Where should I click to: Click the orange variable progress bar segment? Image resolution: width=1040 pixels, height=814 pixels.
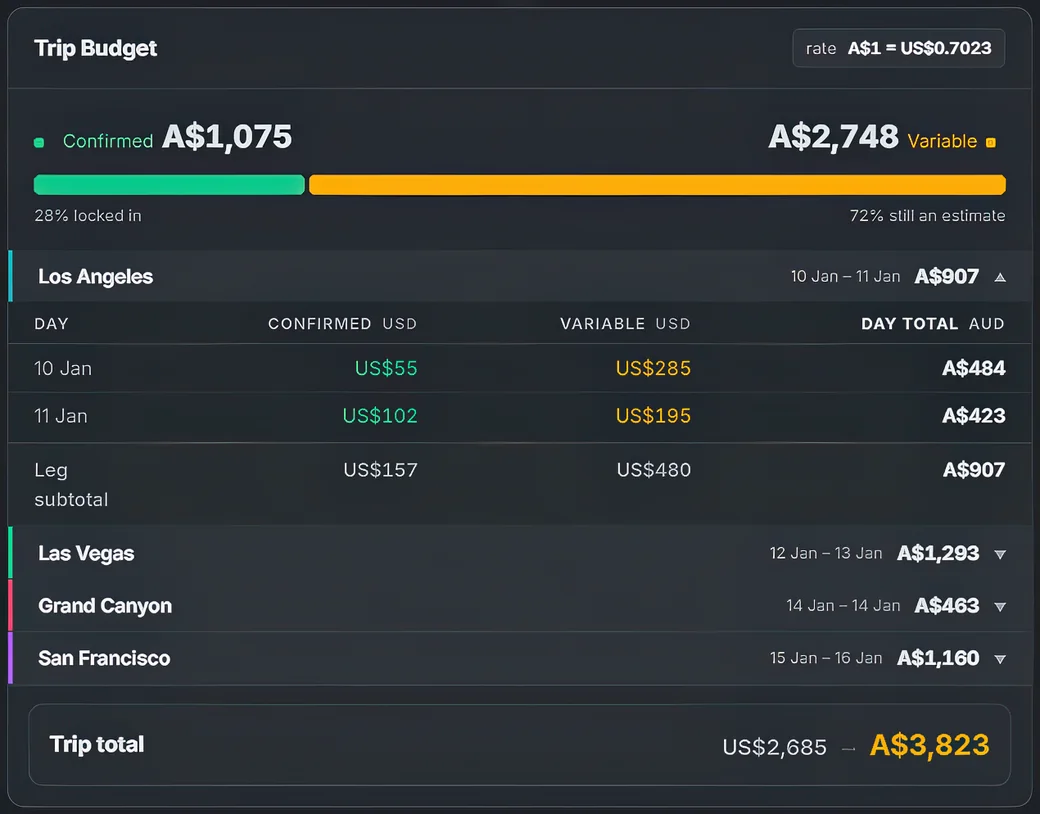[657, 184]
